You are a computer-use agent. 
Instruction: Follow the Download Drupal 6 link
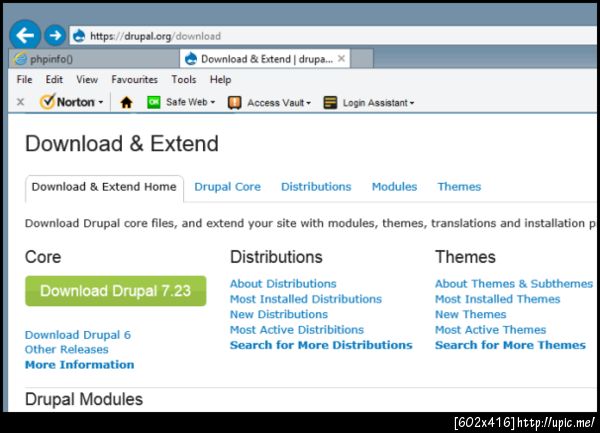[78, 335]
